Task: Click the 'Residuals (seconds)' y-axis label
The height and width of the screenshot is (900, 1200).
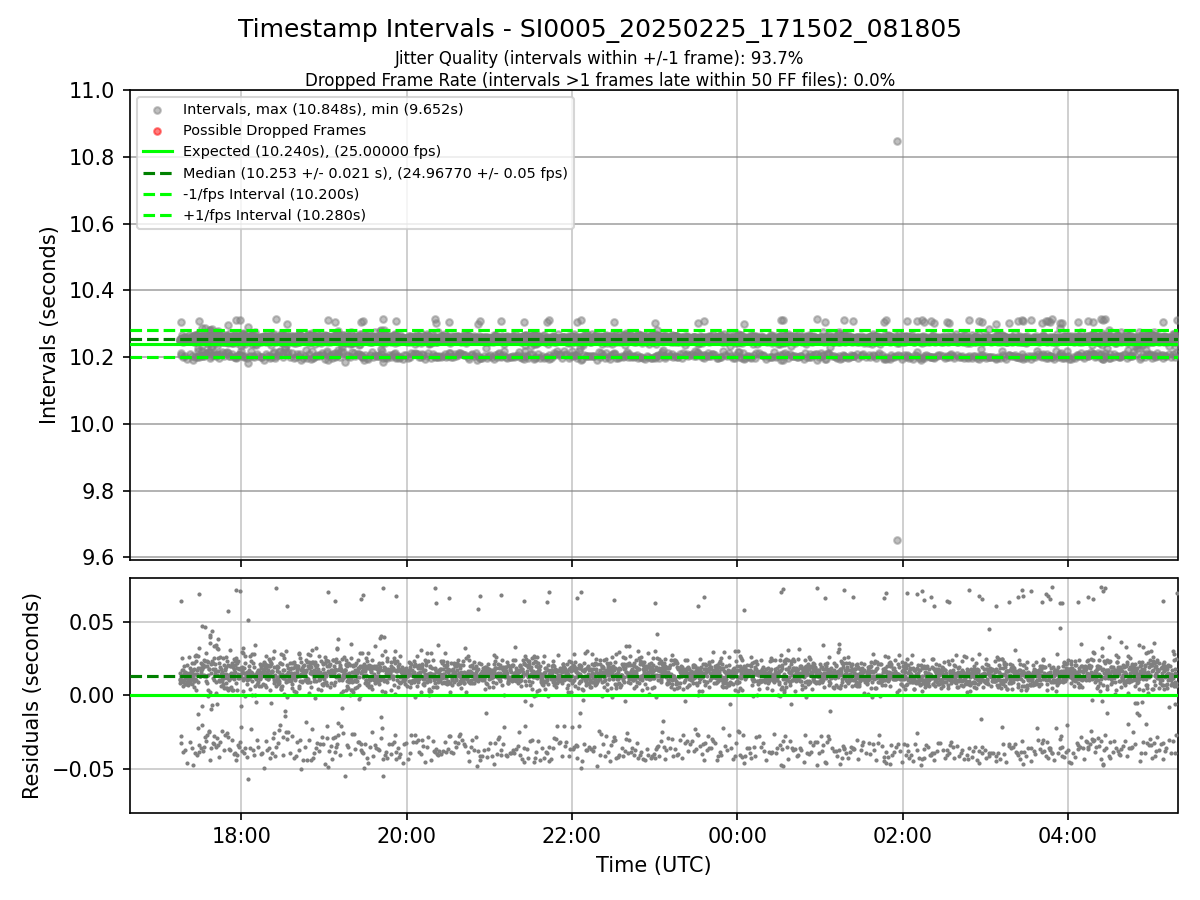Action: 31,695
